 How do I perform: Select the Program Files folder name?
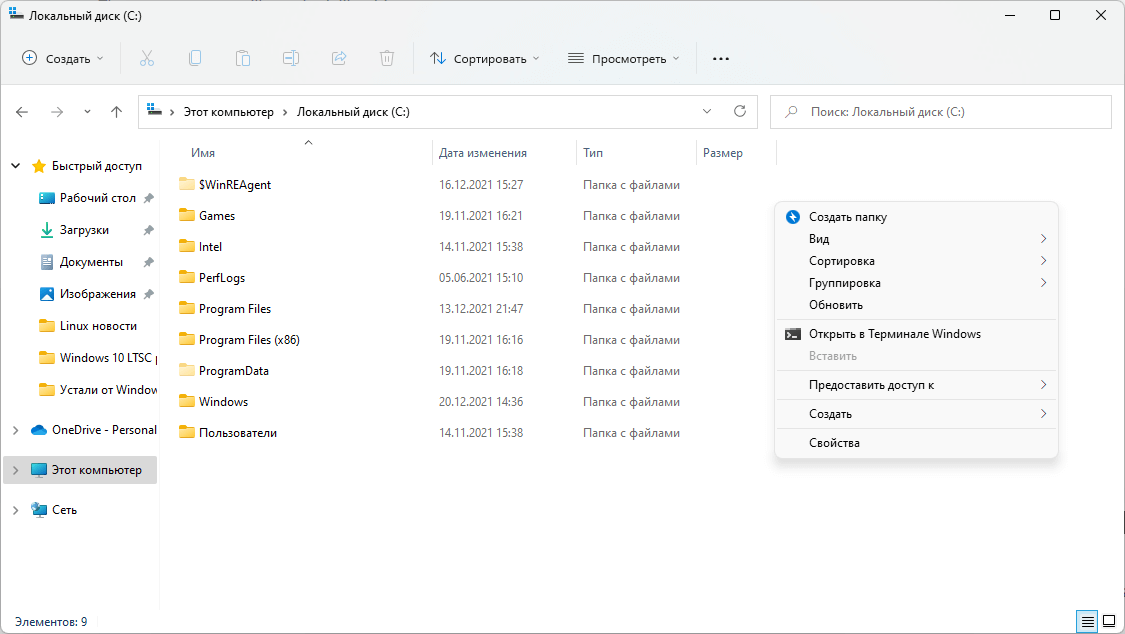coord(235,308)
